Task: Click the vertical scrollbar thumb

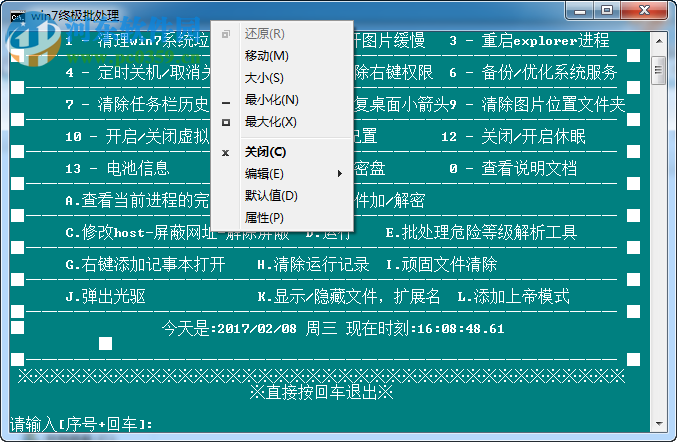Action: coord(658,70)
